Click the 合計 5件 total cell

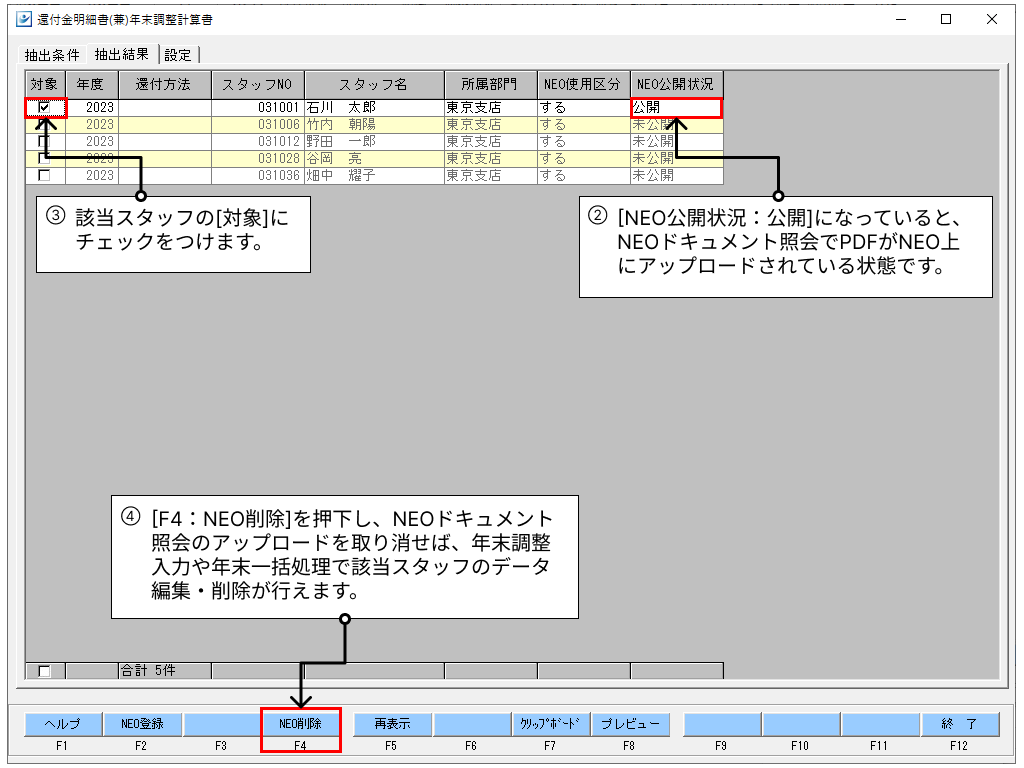tap(165, 671)
